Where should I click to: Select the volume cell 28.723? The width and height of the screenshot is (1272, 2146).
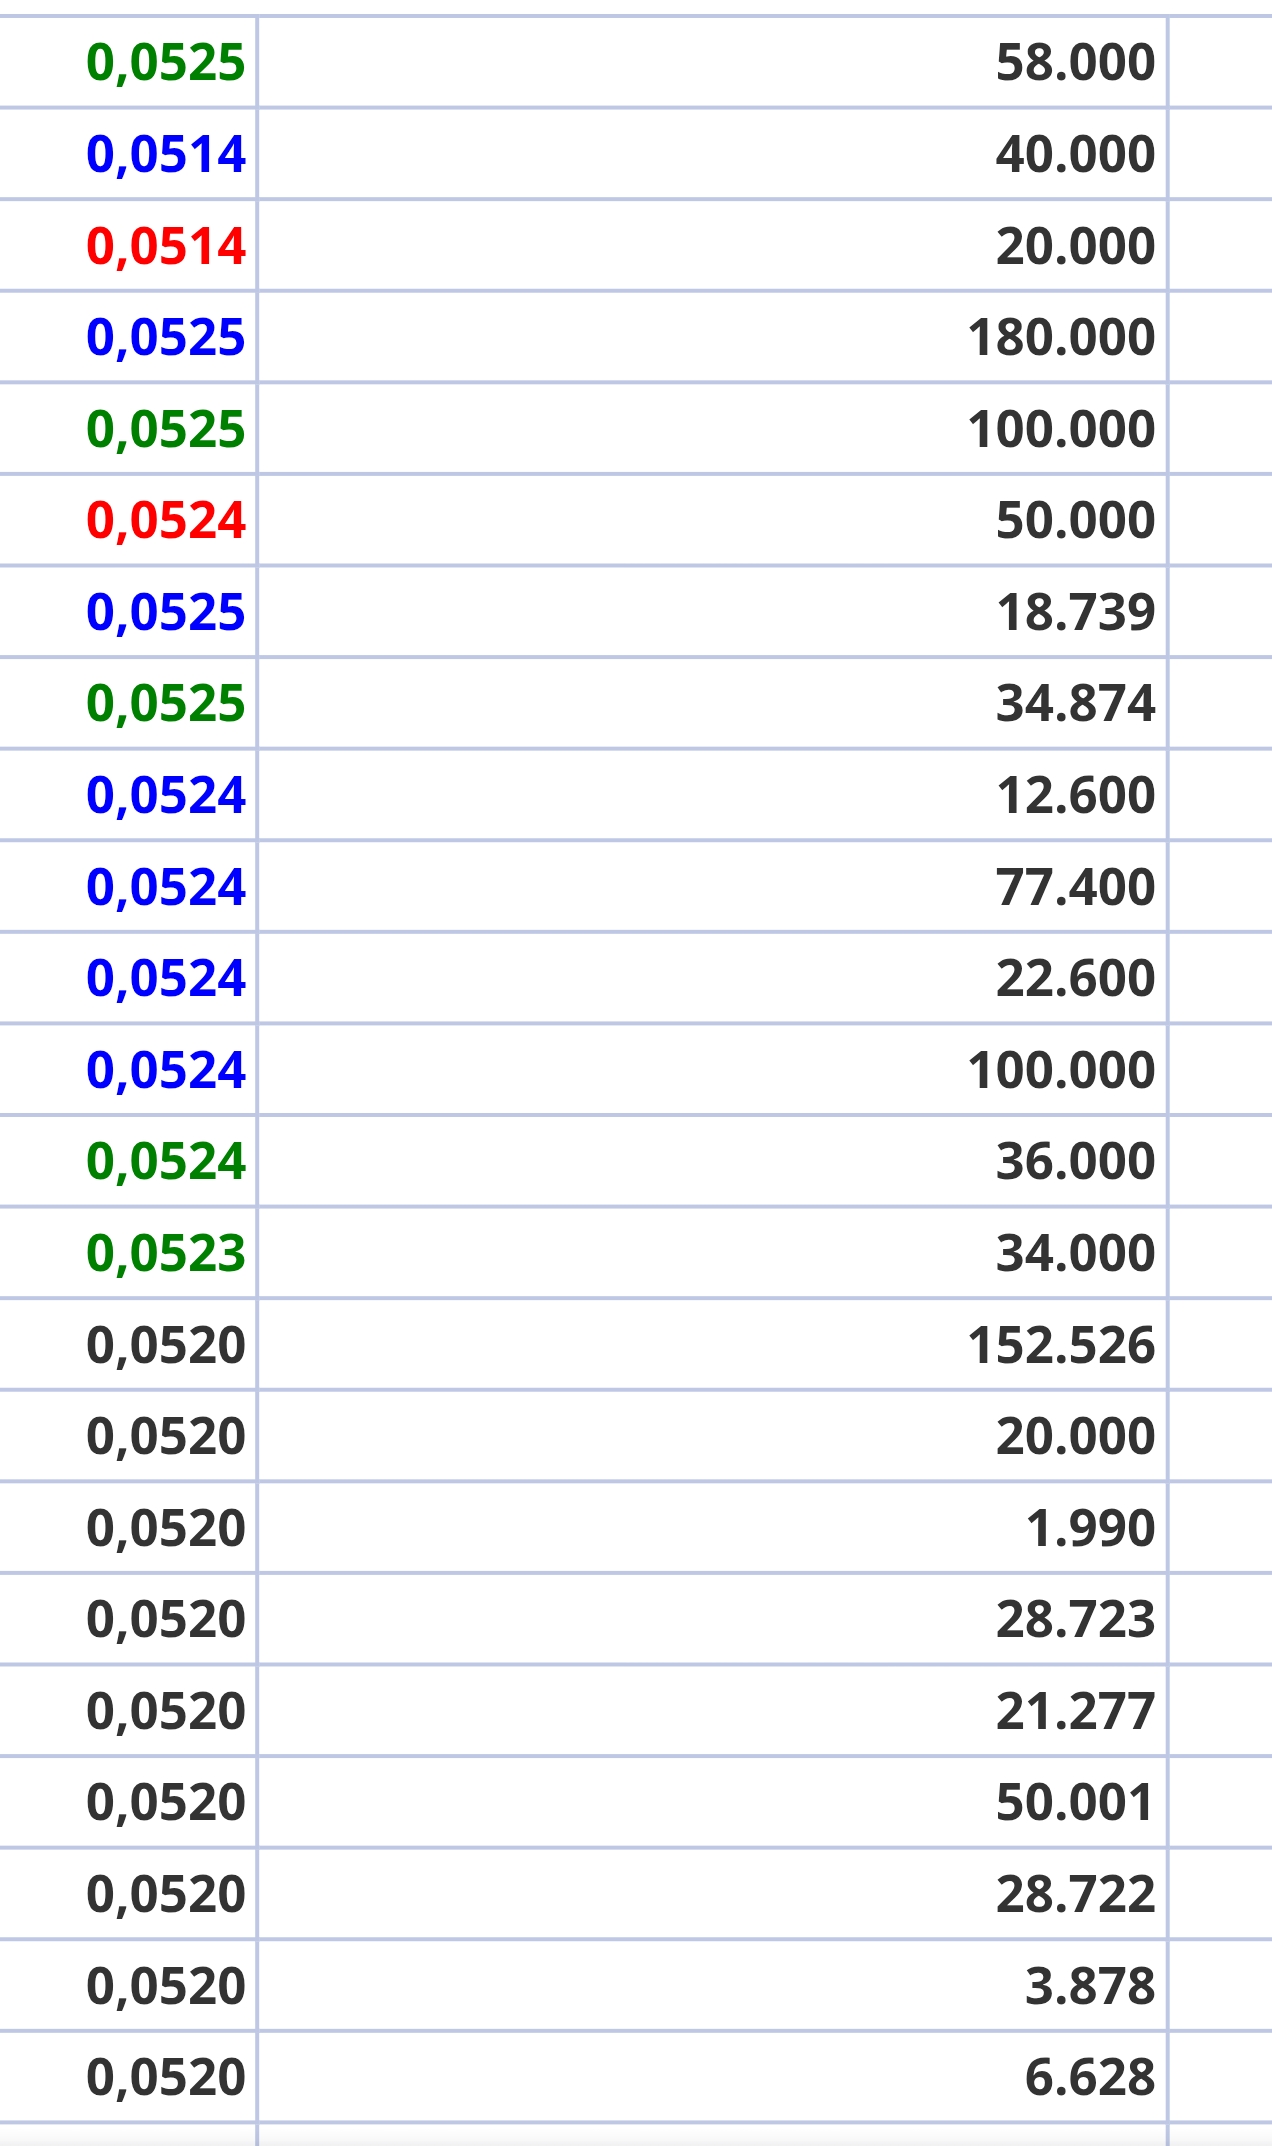pyautogui.click(x=1075, y=1620)
